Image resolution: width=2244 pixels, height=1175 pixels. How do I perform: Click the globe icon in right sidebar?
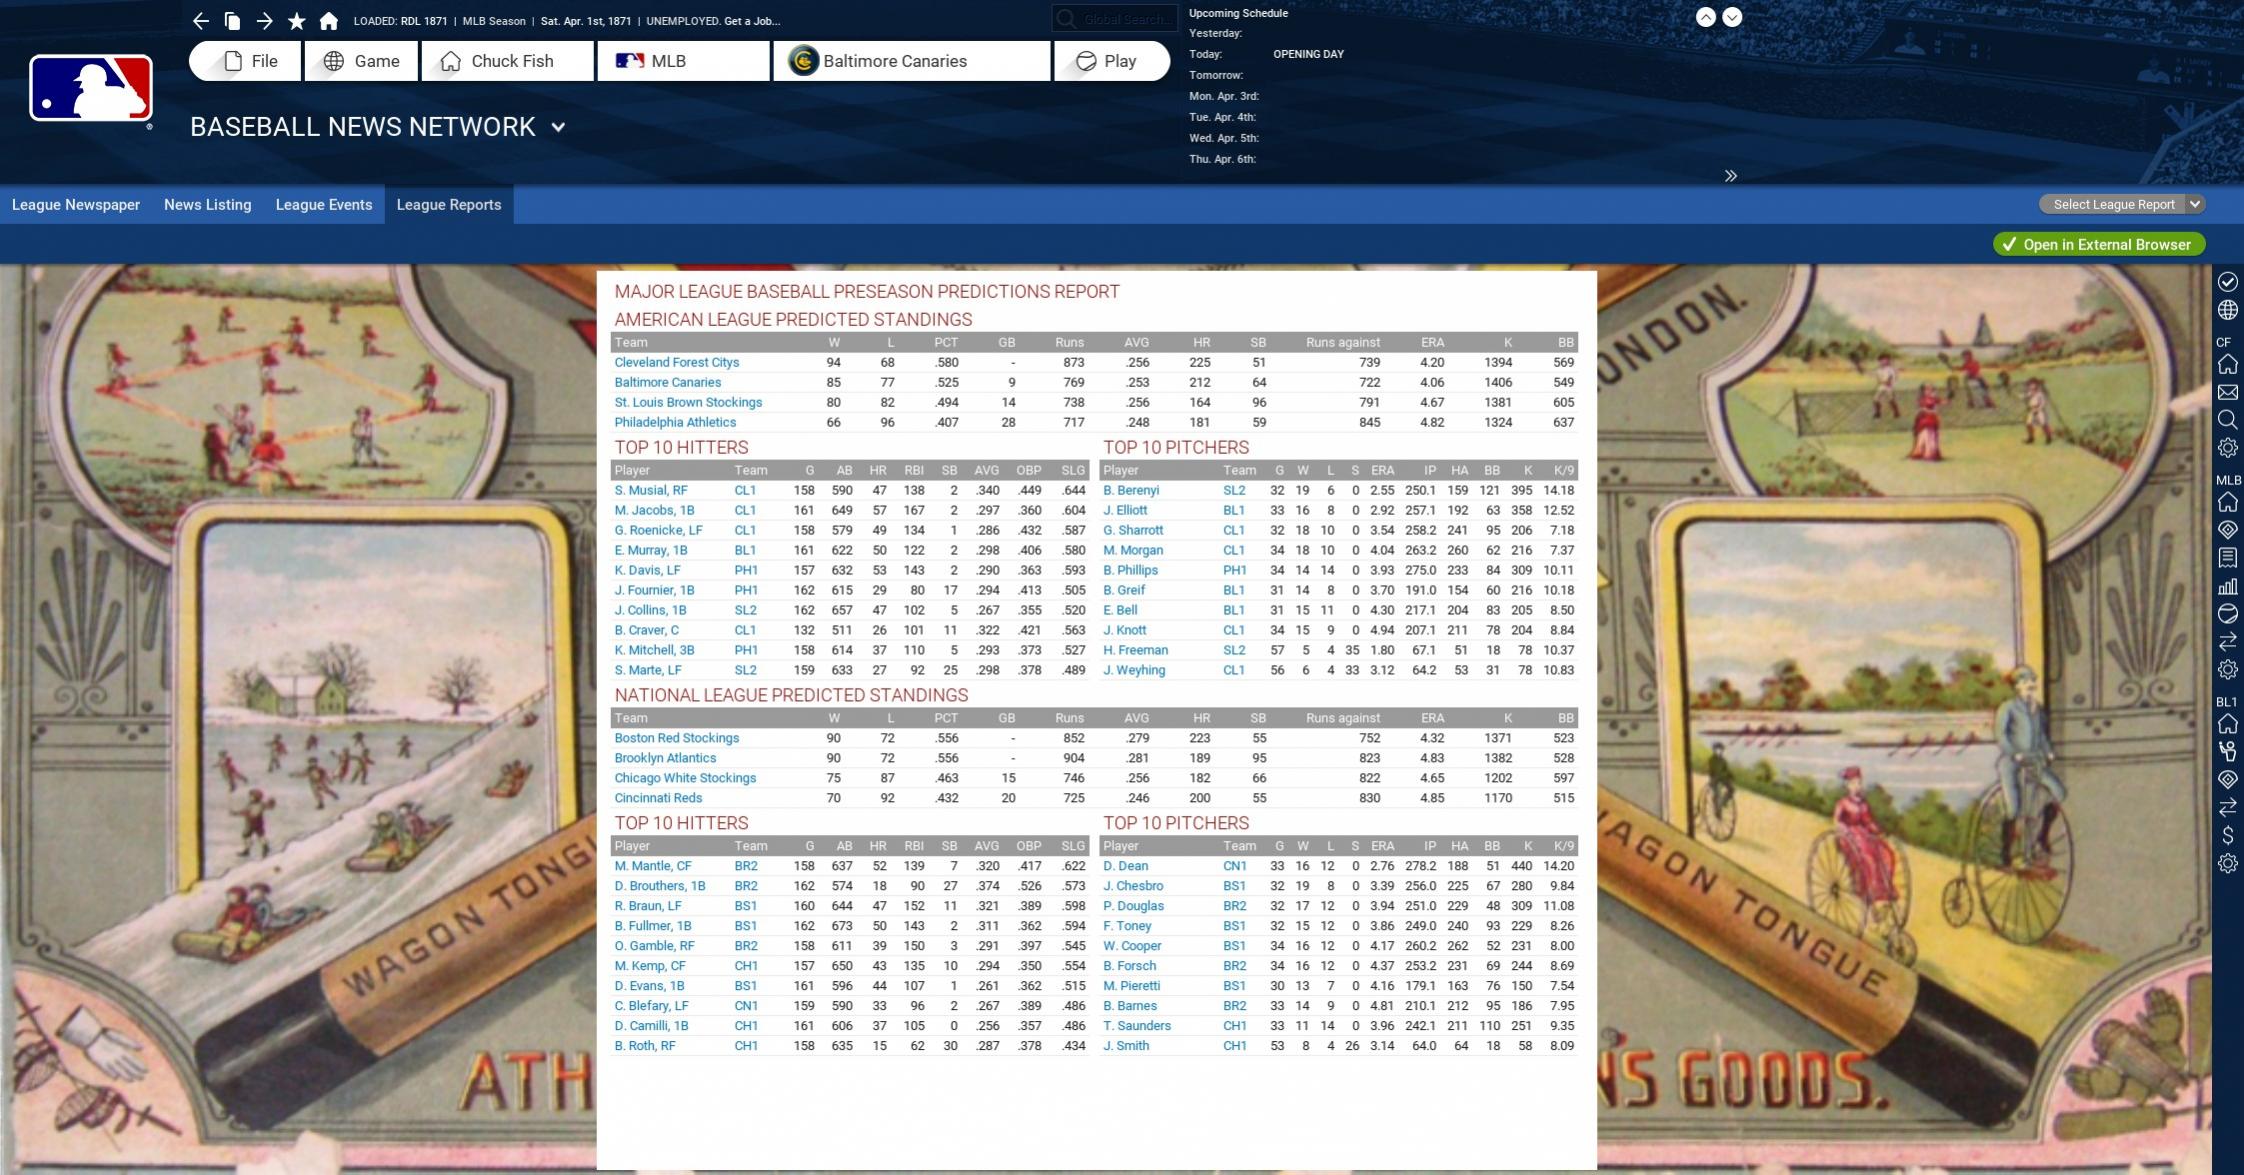[2227, 310]
